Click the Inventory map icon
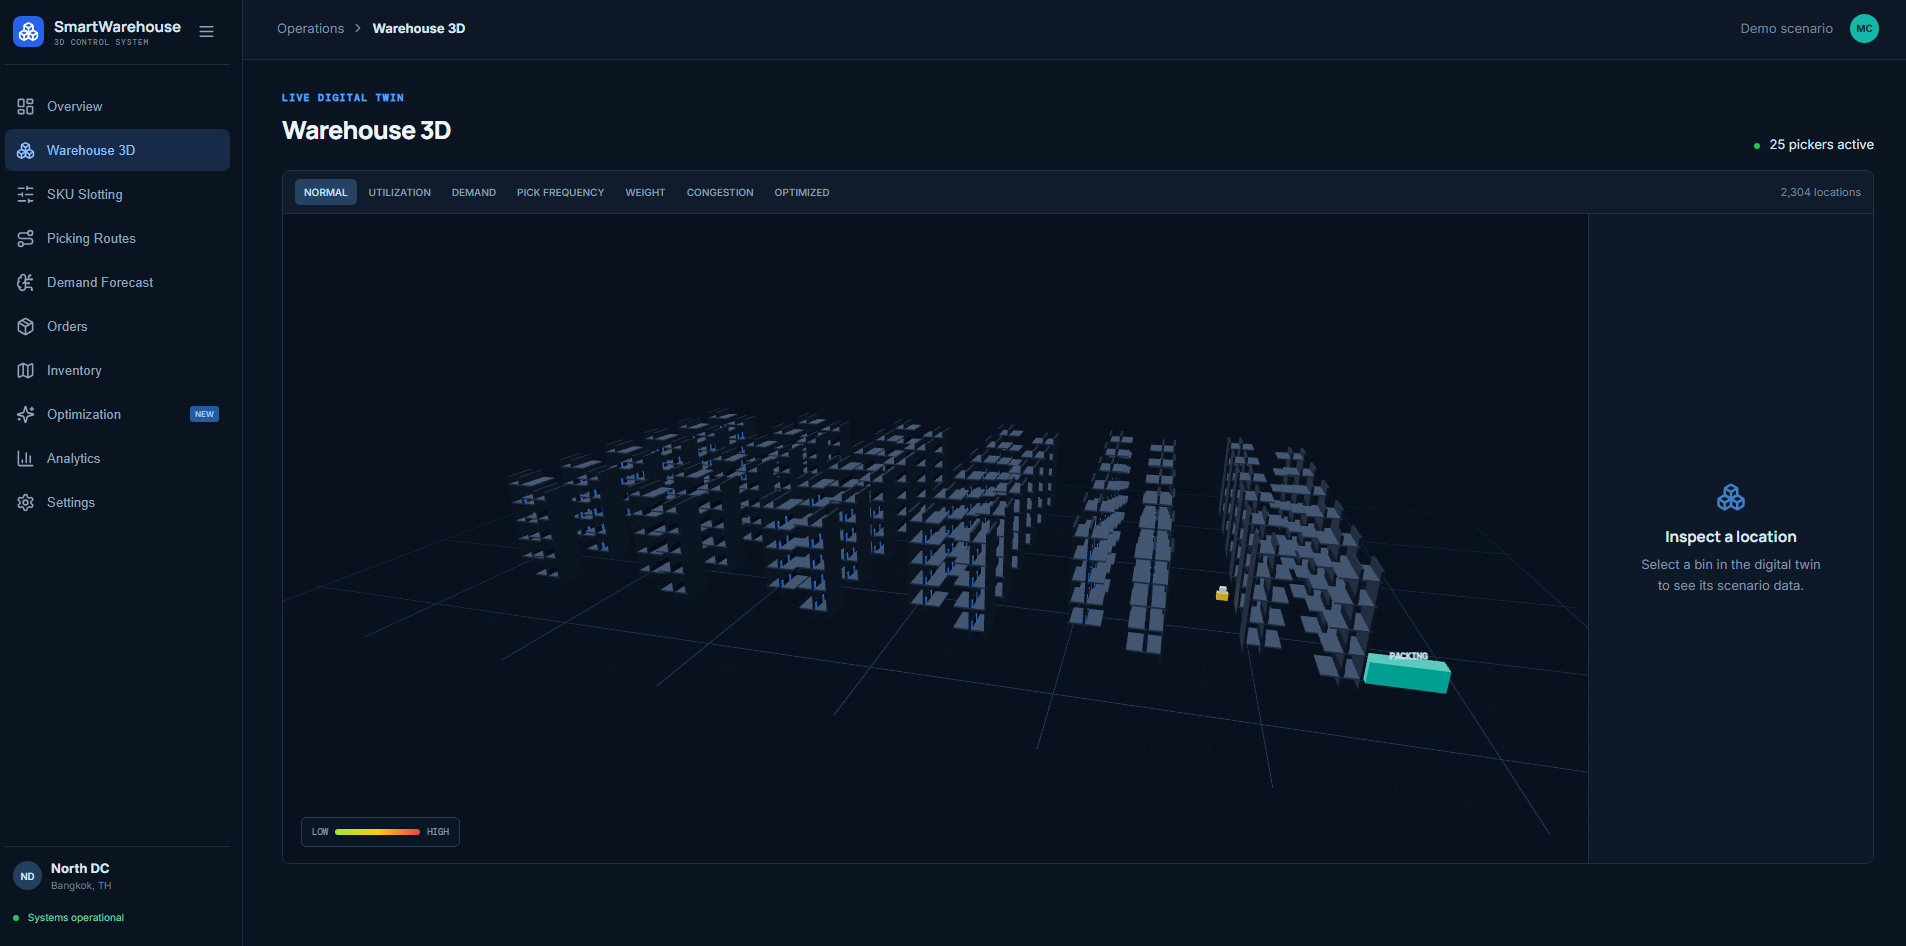This screenshot has height=946, width=1906. (x=26, y=371)
